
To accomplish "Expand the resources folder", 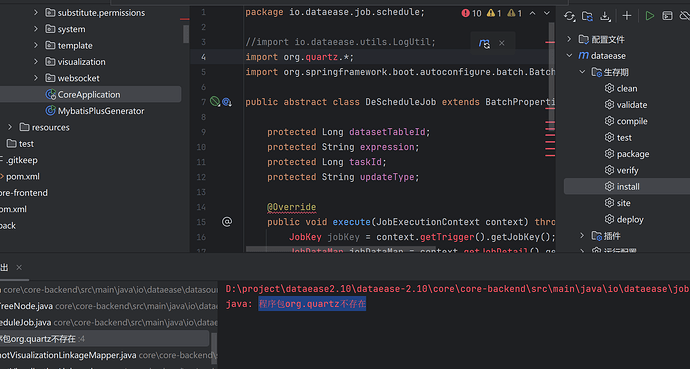I will click(x=10, y=127).
